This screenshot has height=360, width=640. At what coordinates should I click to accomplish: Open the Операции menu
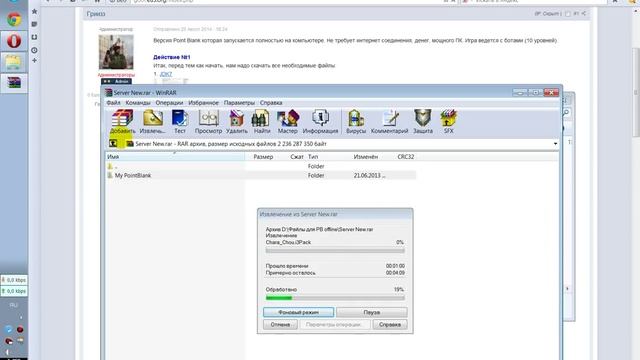point(169,103)
